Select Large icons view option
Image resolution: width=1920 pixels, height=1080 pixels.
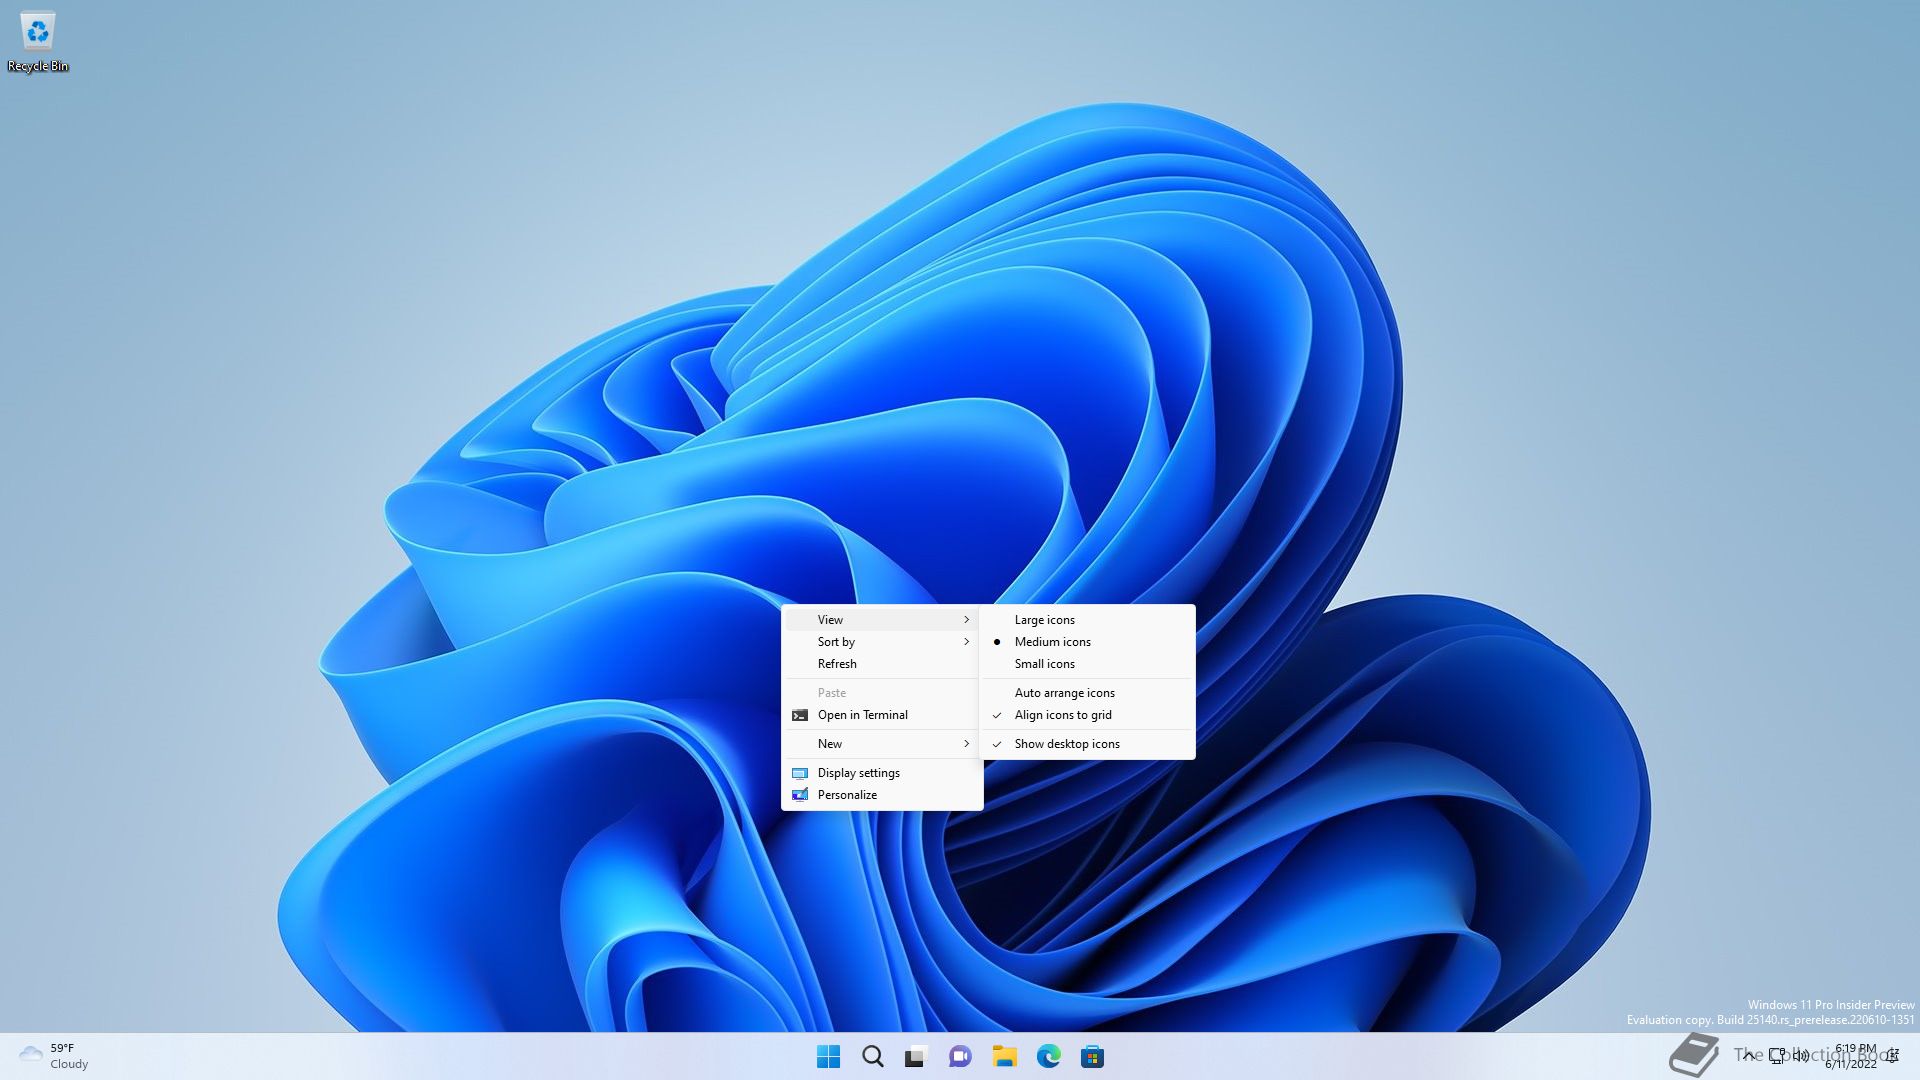pos(1089,620)
